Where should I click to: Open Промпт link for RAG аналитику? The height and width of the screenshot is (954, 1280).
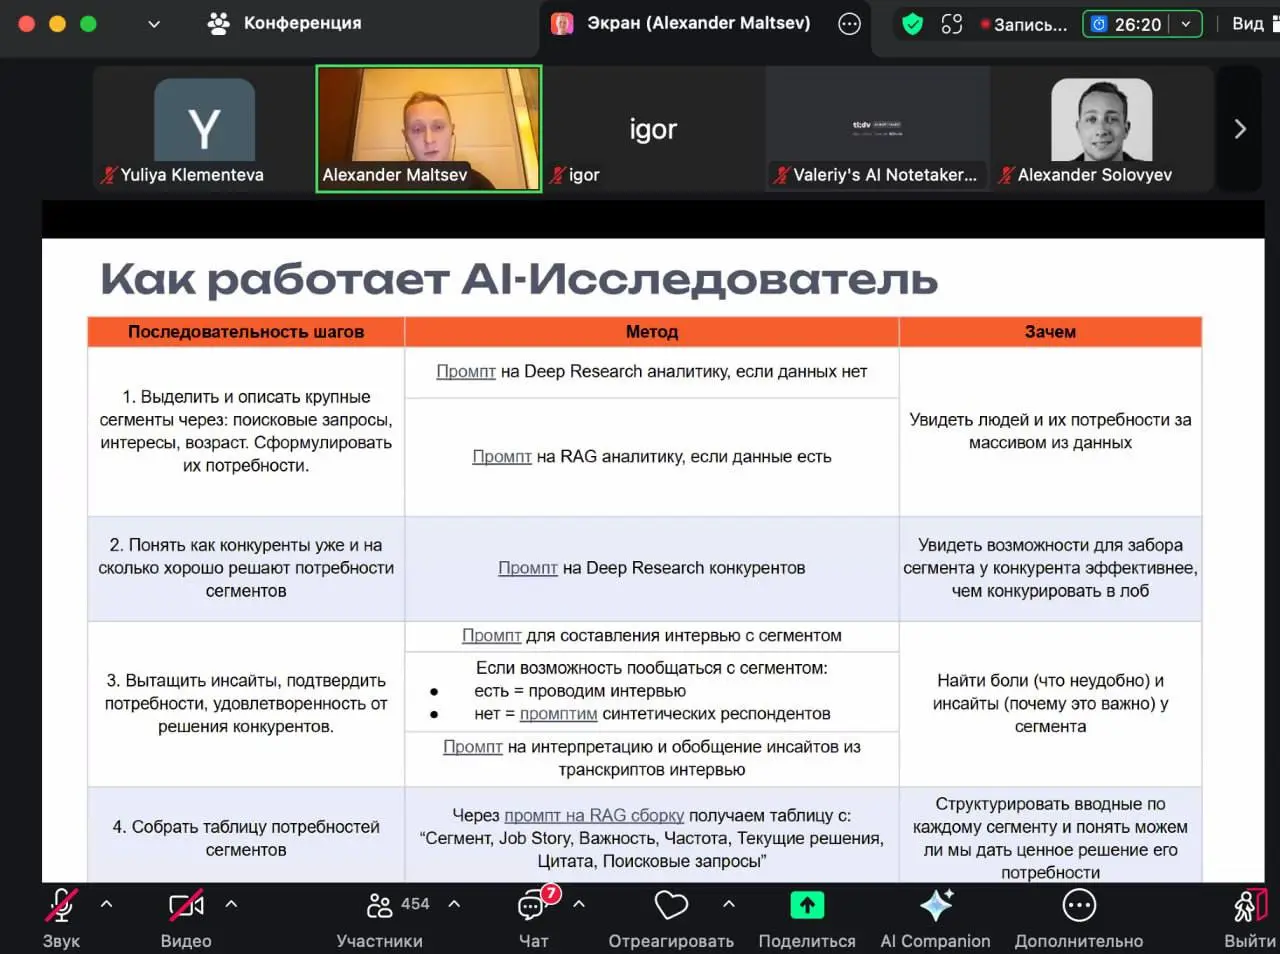pos(502,456)
